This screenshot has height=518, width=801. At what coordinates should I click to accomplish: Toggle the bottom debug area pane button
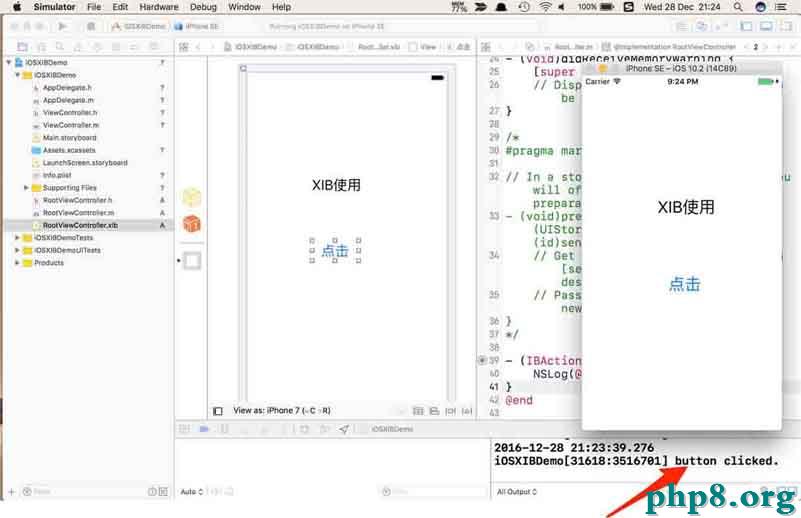coord(766,26)
